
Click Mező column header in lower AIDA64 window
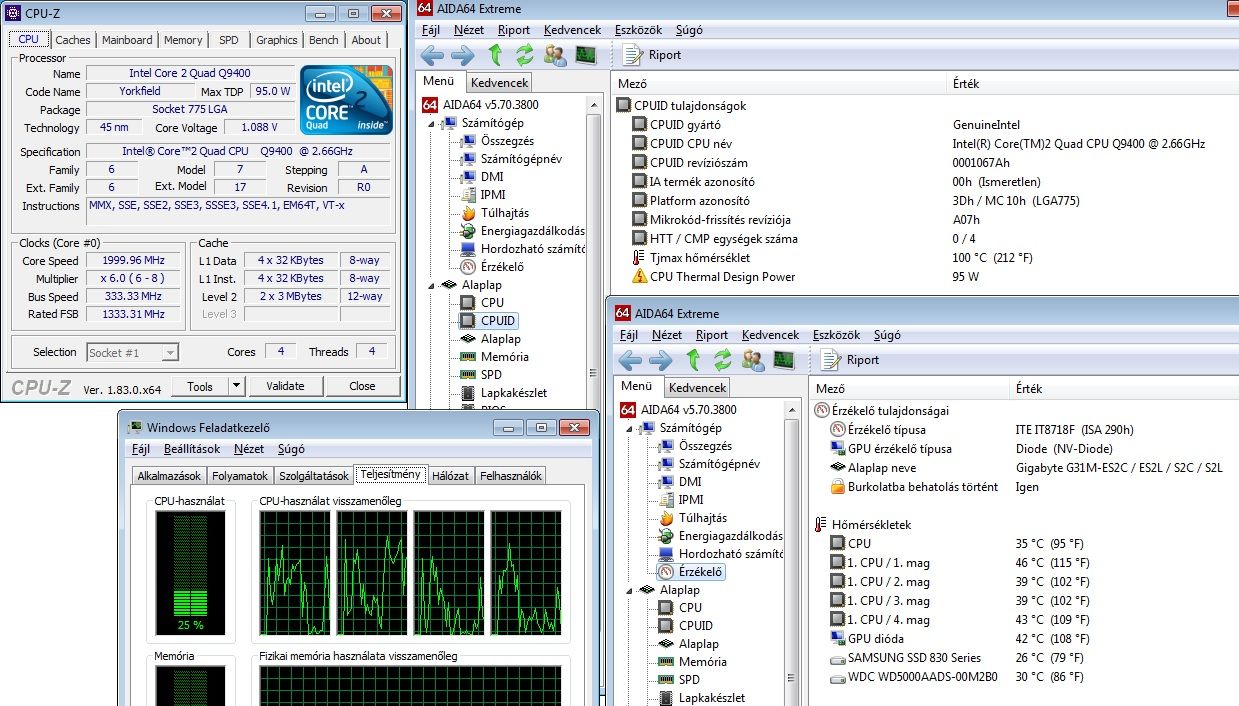[x=830, y=389]
